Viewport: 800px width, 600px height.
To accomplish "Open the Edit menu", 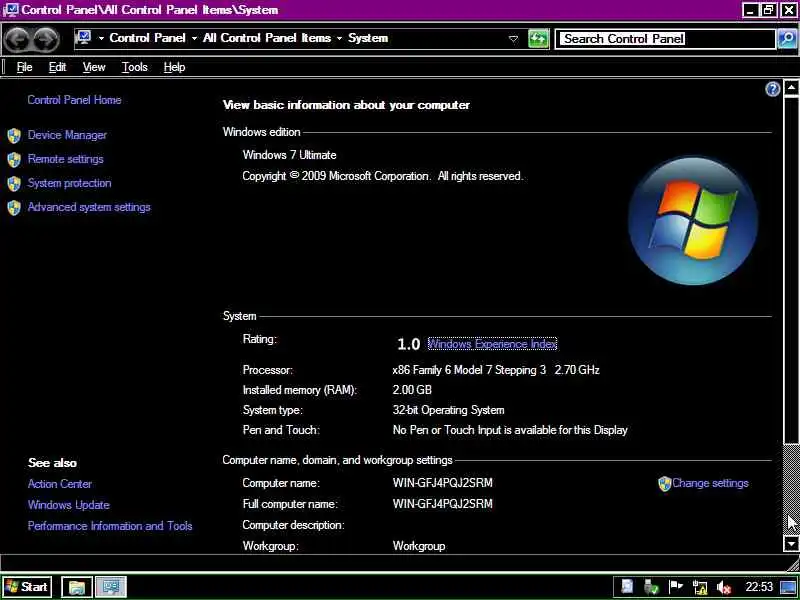I will coord(57,67).
